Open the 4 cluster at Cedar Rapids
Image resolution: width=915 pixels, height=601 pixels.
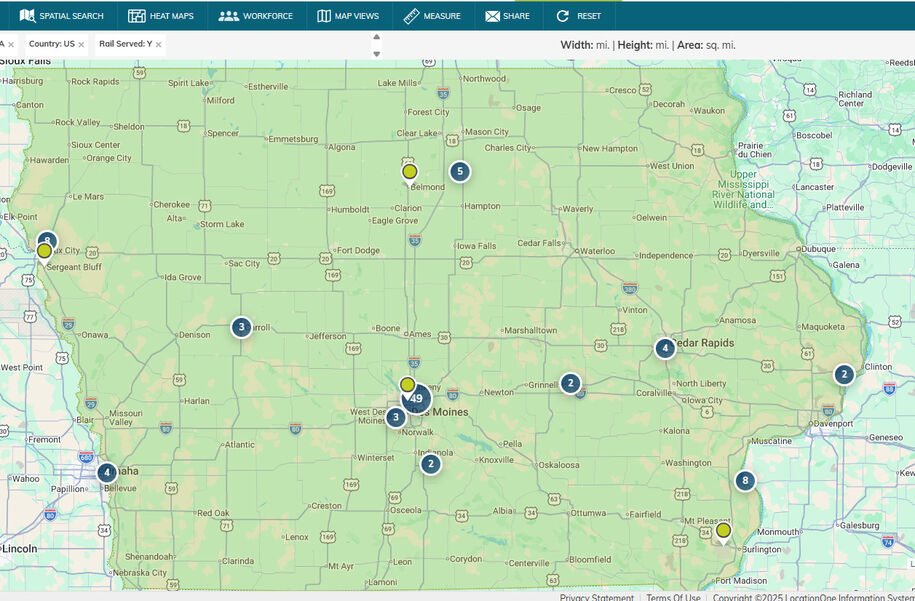(665, 348)
